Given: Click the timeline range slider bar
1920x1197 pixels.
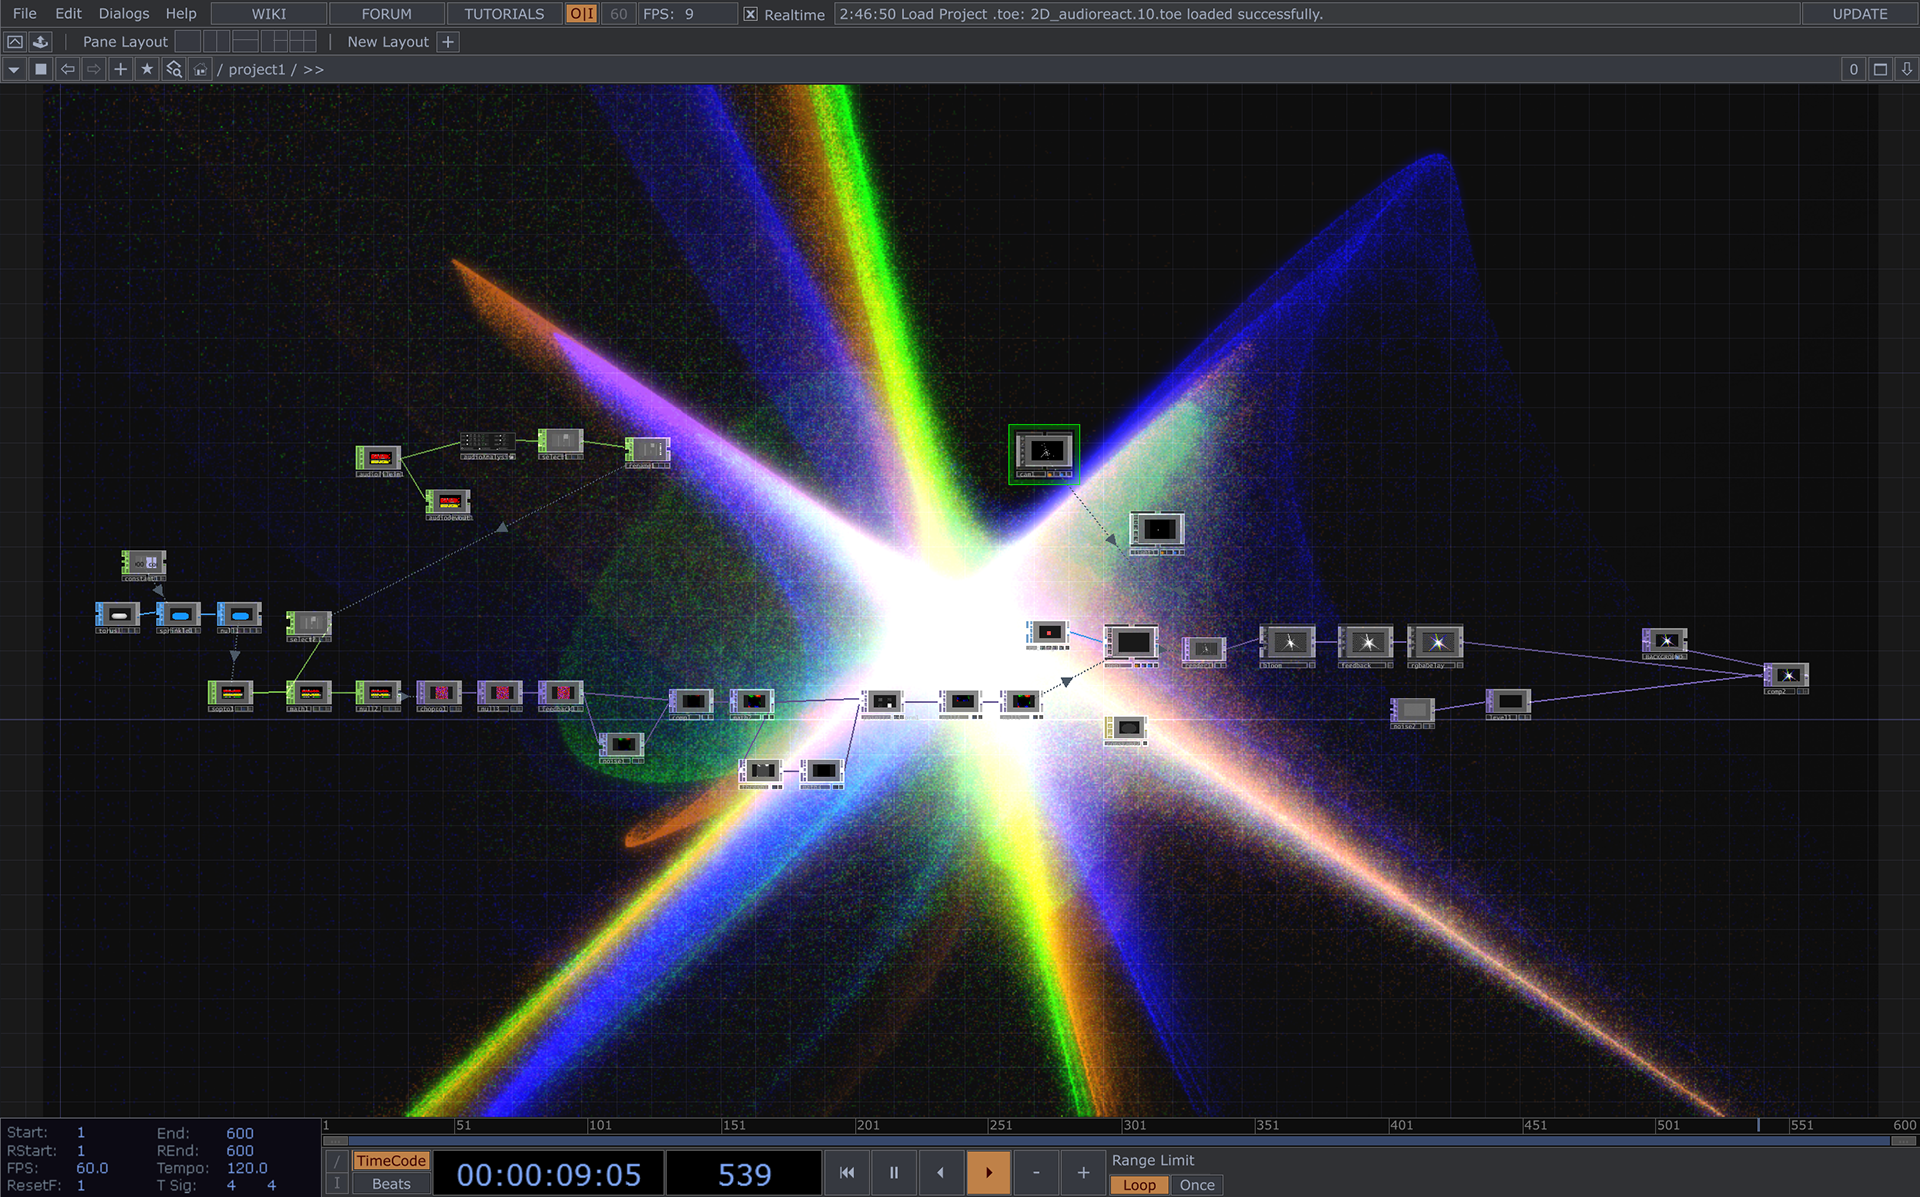Looking at the screenshot, I should pos(1118,1141).
